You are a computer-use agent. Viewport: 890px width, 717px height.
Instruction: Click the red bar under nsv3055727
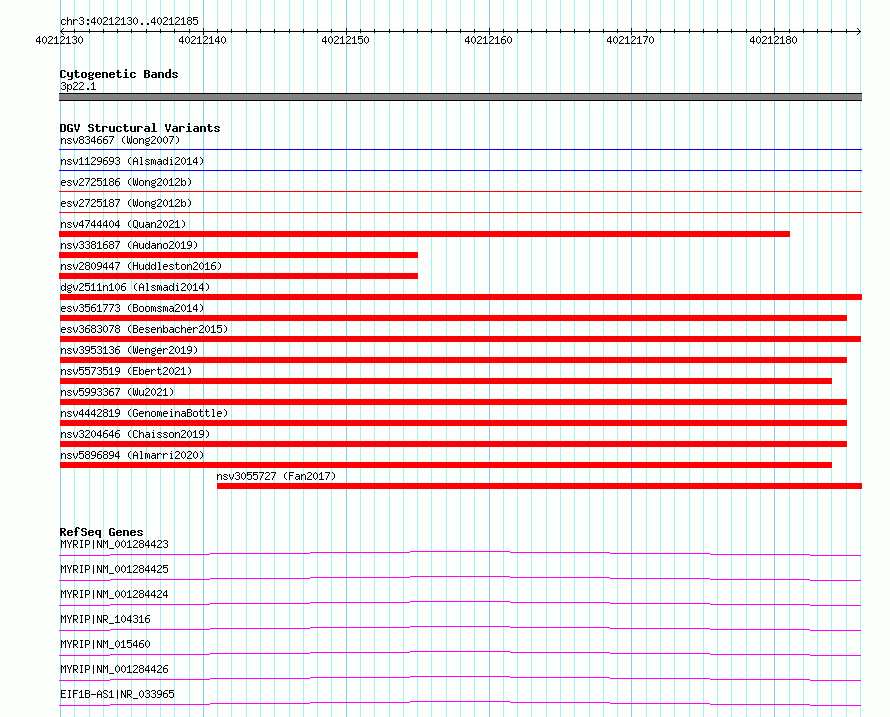click(x=539, y=486)
